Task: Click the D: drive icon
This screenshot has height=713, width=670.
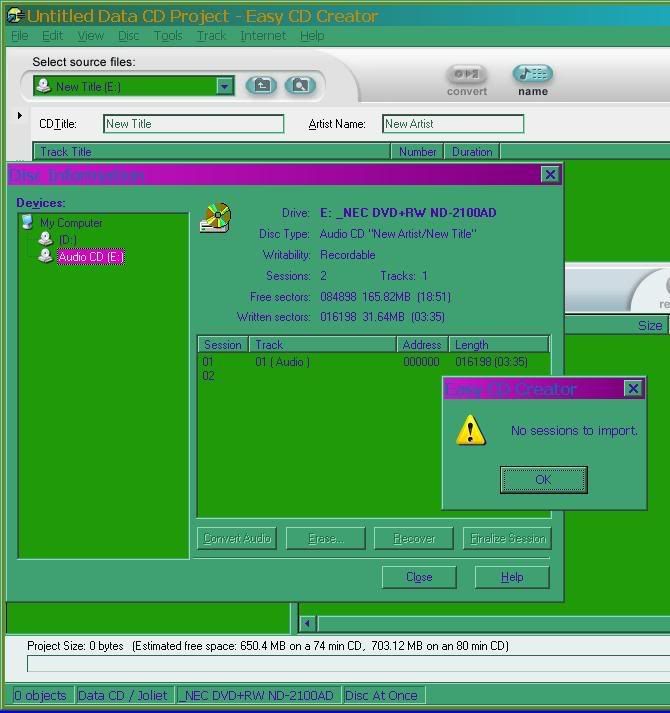Action: coord(45,239)
